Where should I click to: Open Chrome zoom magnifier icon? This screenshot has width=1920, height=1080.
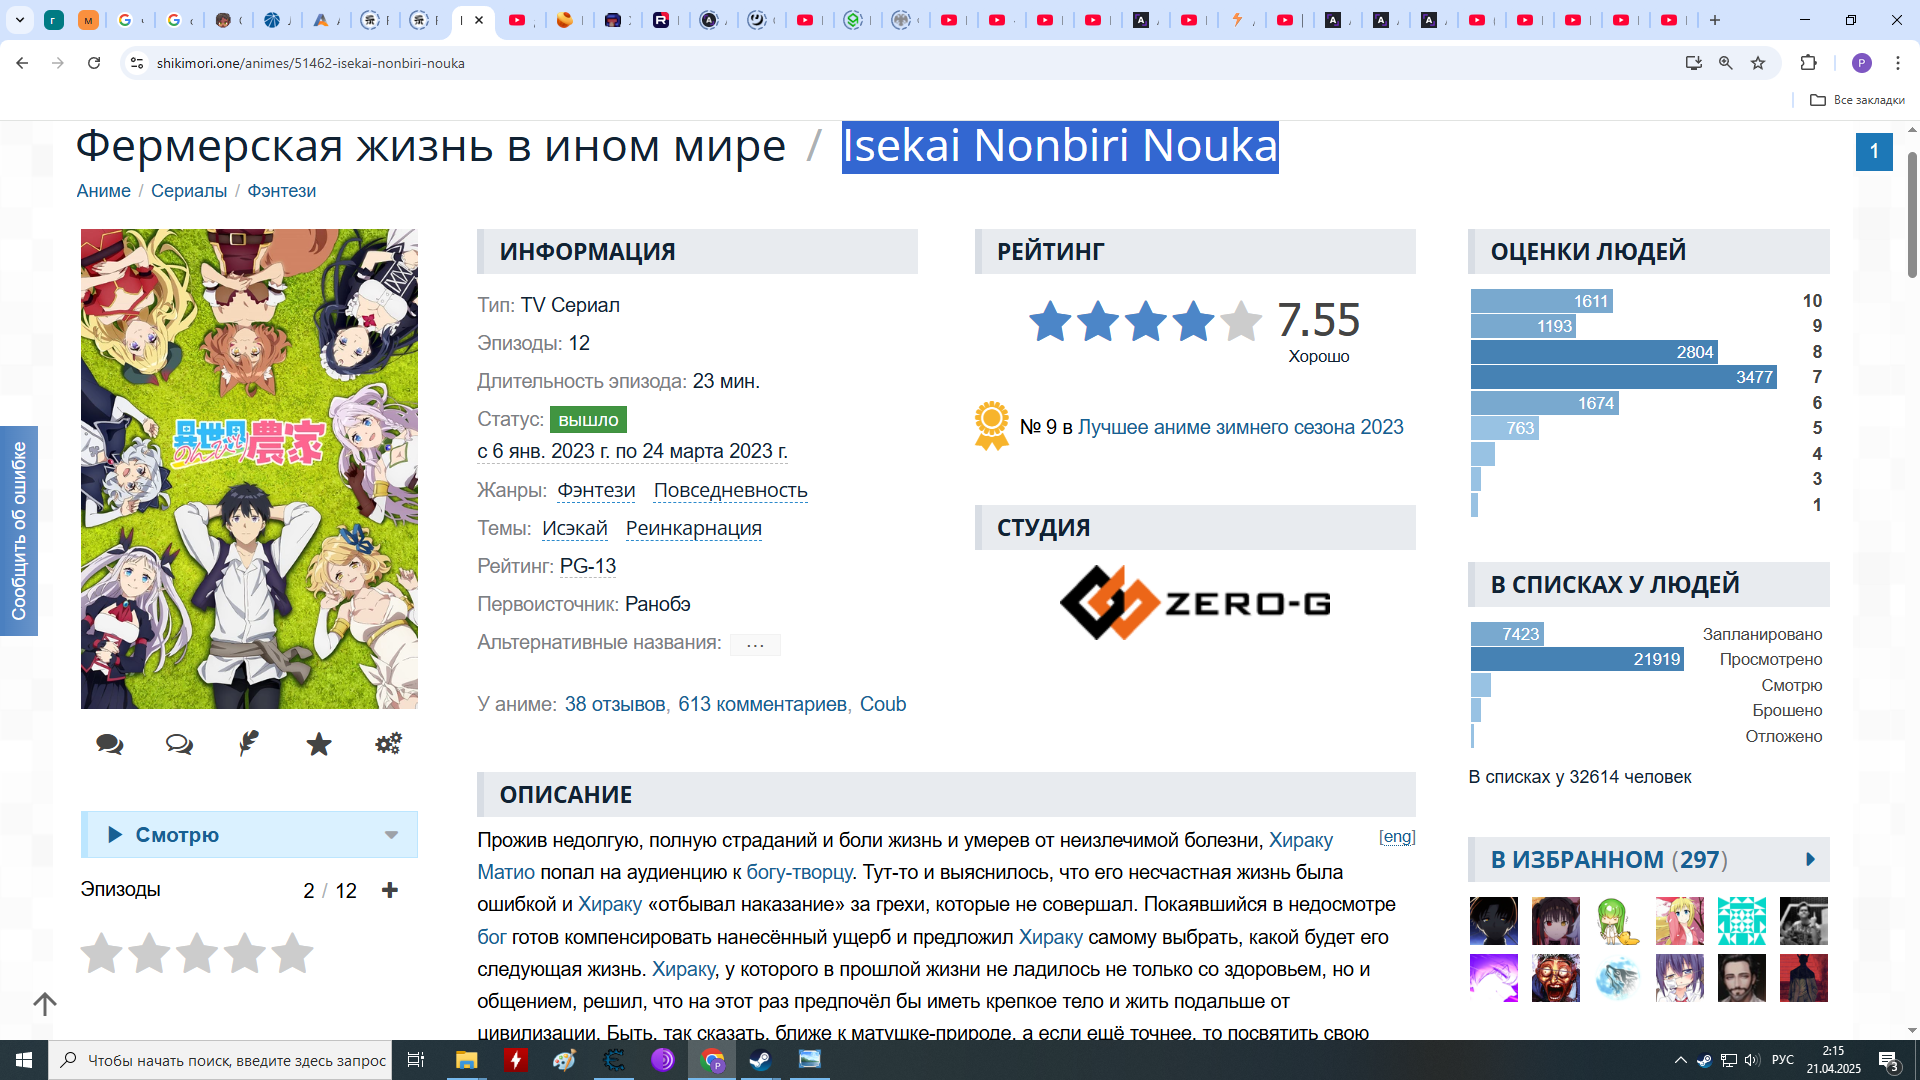point(1726,63)
